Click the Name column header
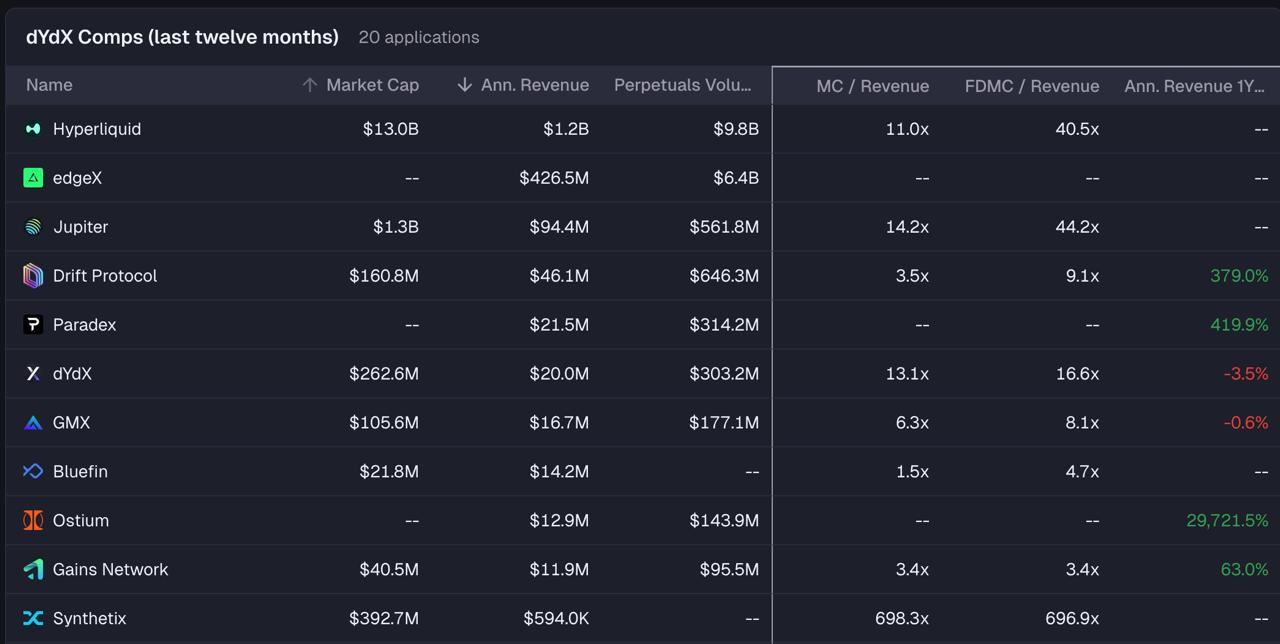 [x=49, y=85]
